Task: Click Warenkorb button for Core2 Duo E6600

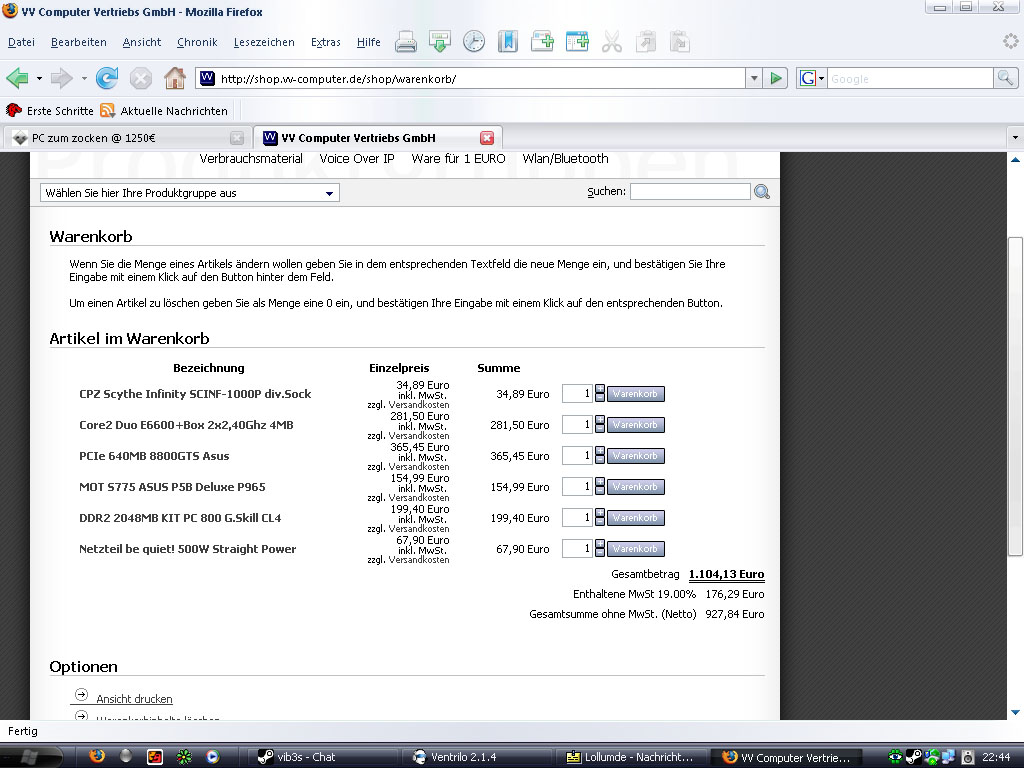Action: [x=635, y=424]
